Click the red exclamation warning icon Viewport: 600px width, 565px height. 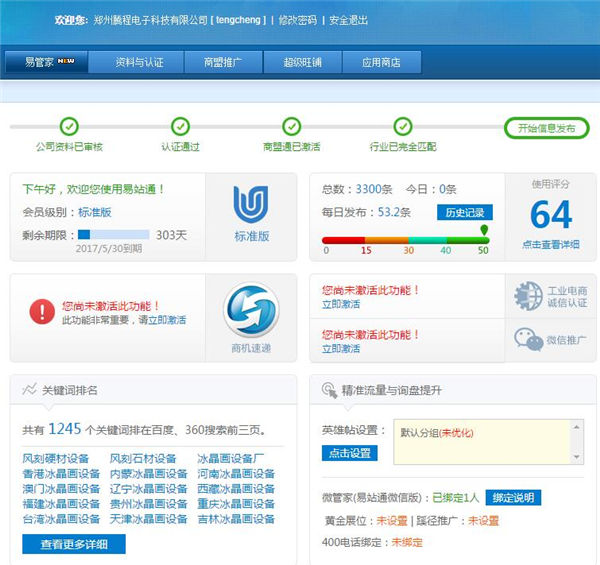[41, 312]
